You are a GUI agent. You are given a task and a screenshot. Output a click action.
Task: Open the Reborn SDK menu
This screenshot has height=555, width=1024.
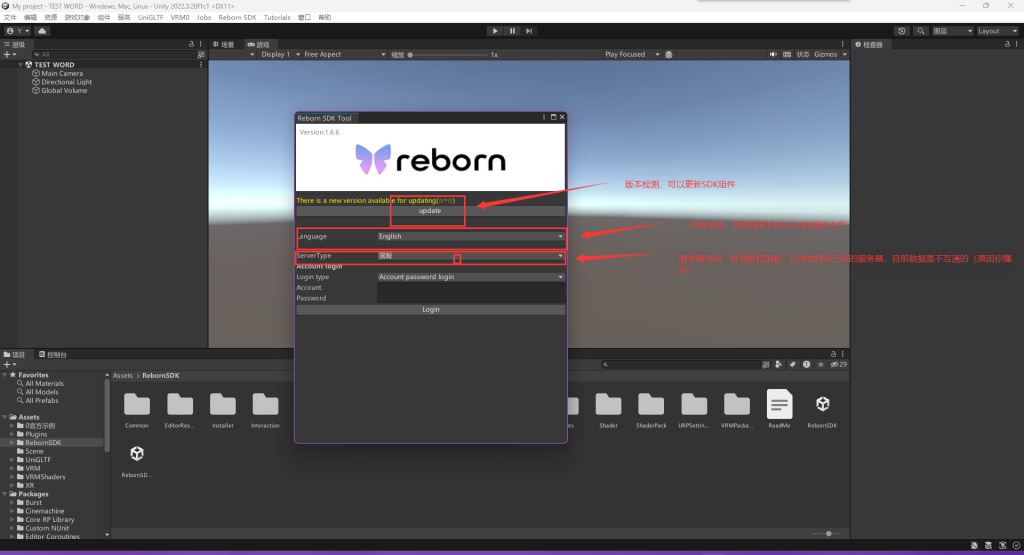pyautogui.click(x=237, y=18)
